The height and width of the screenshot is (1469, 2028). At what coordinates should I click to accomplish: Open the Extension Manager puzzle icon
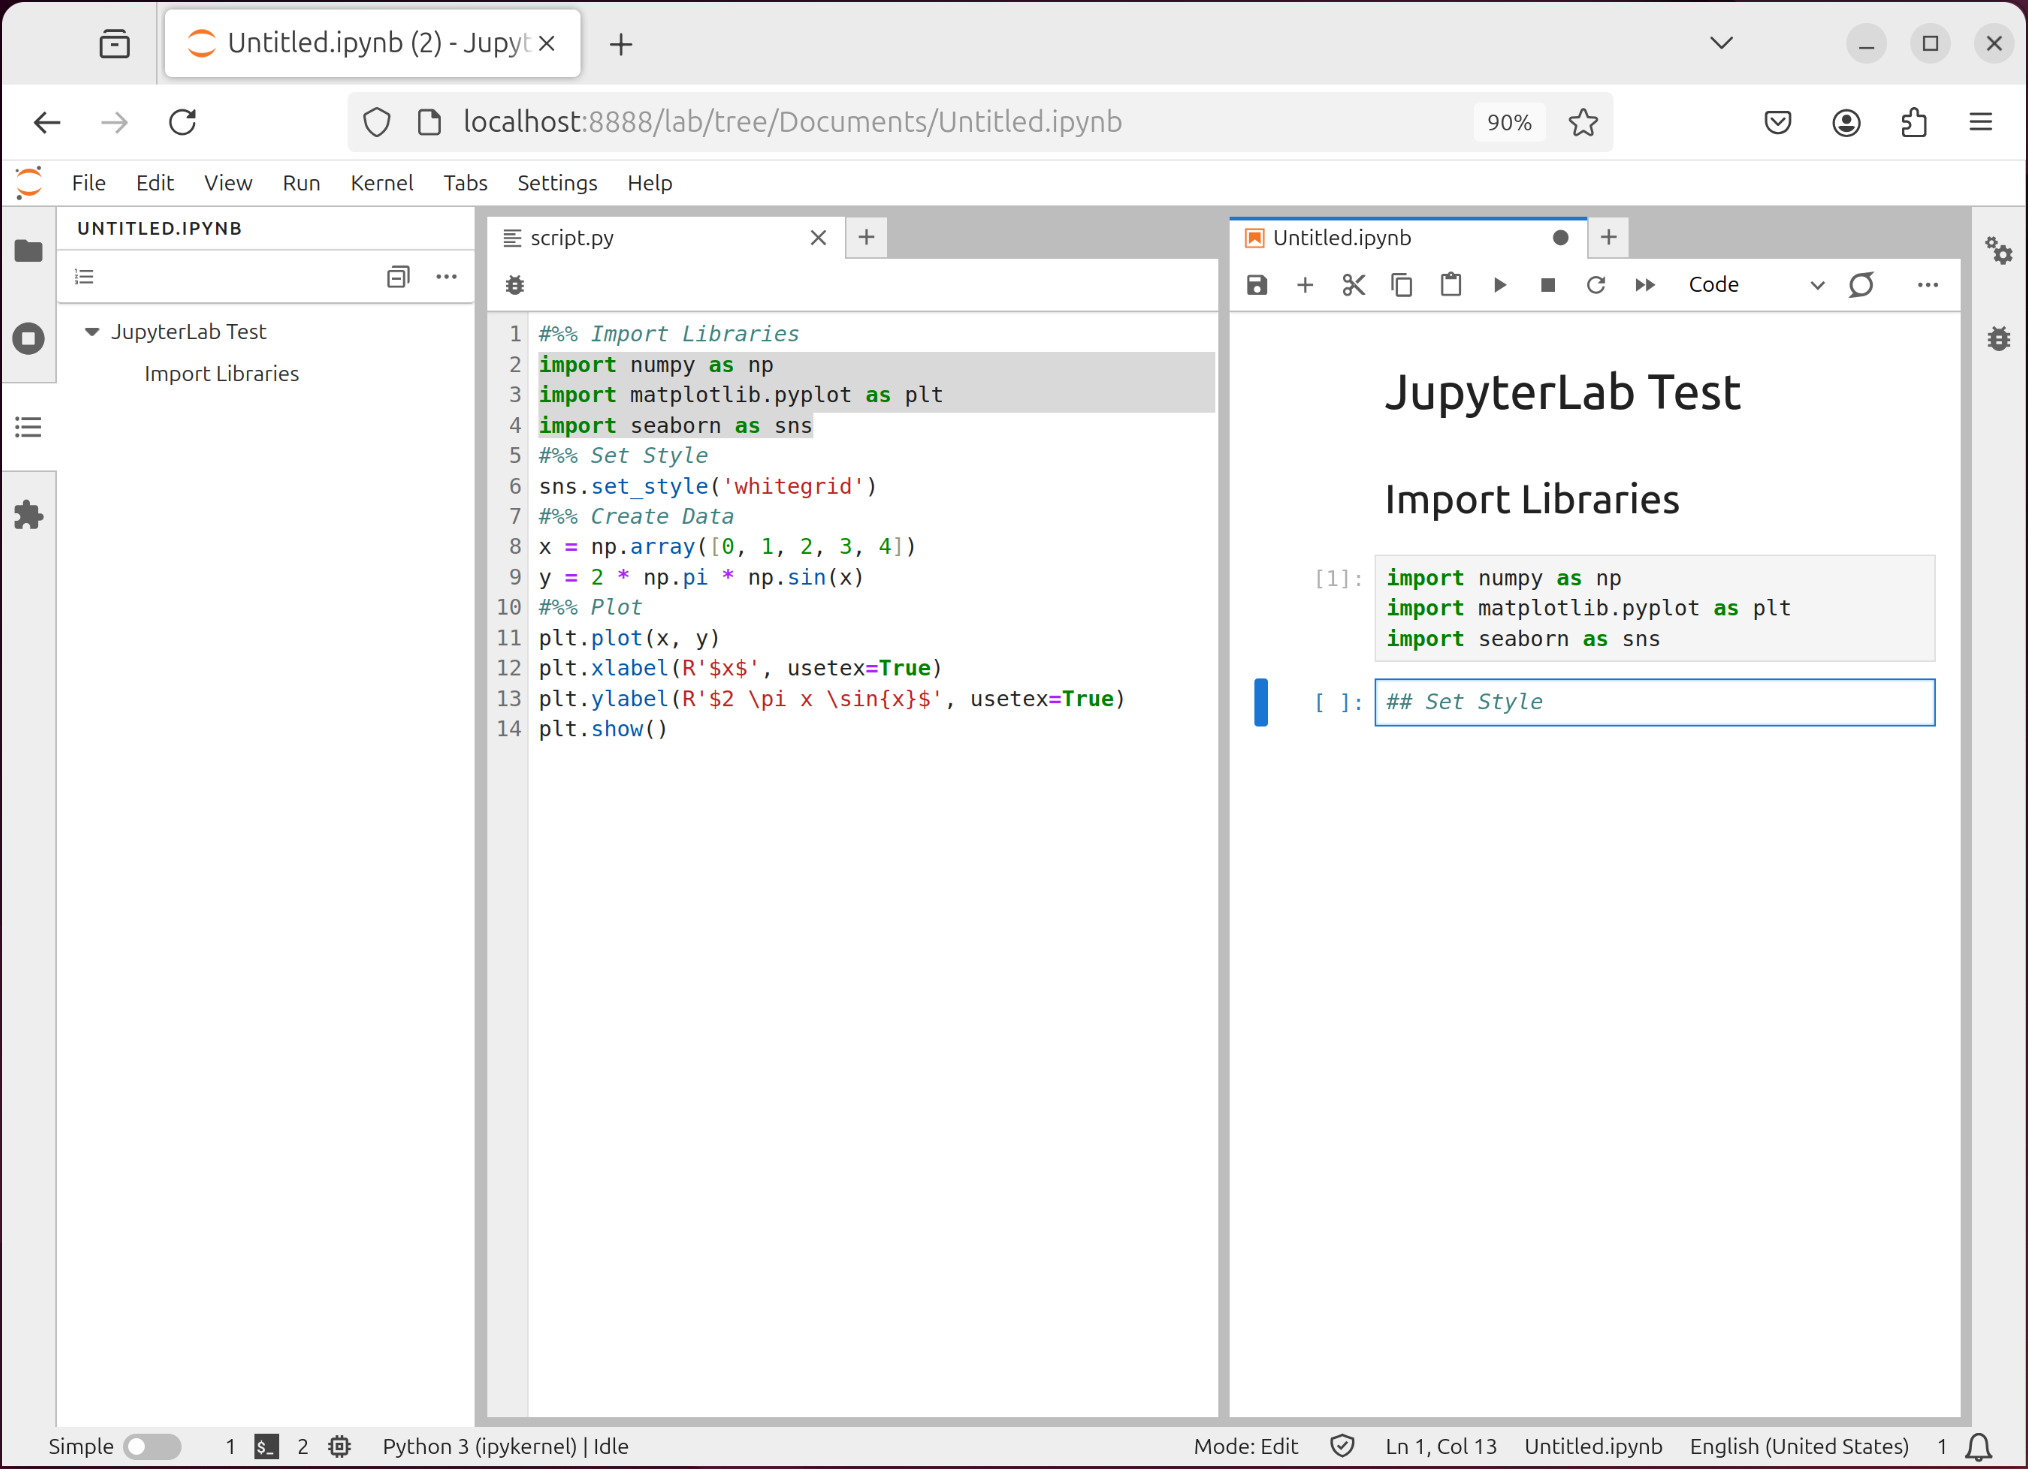coord(28,515)
